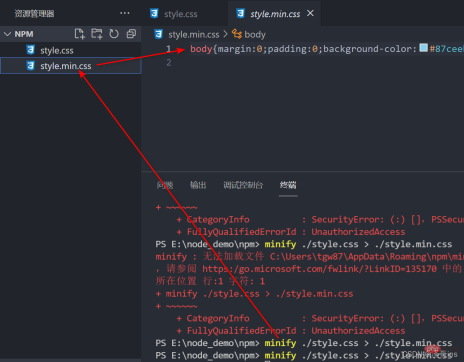
Task: Open the body breadcrumb dropdown
Action: pyautogui.click(x=255, y=34)
